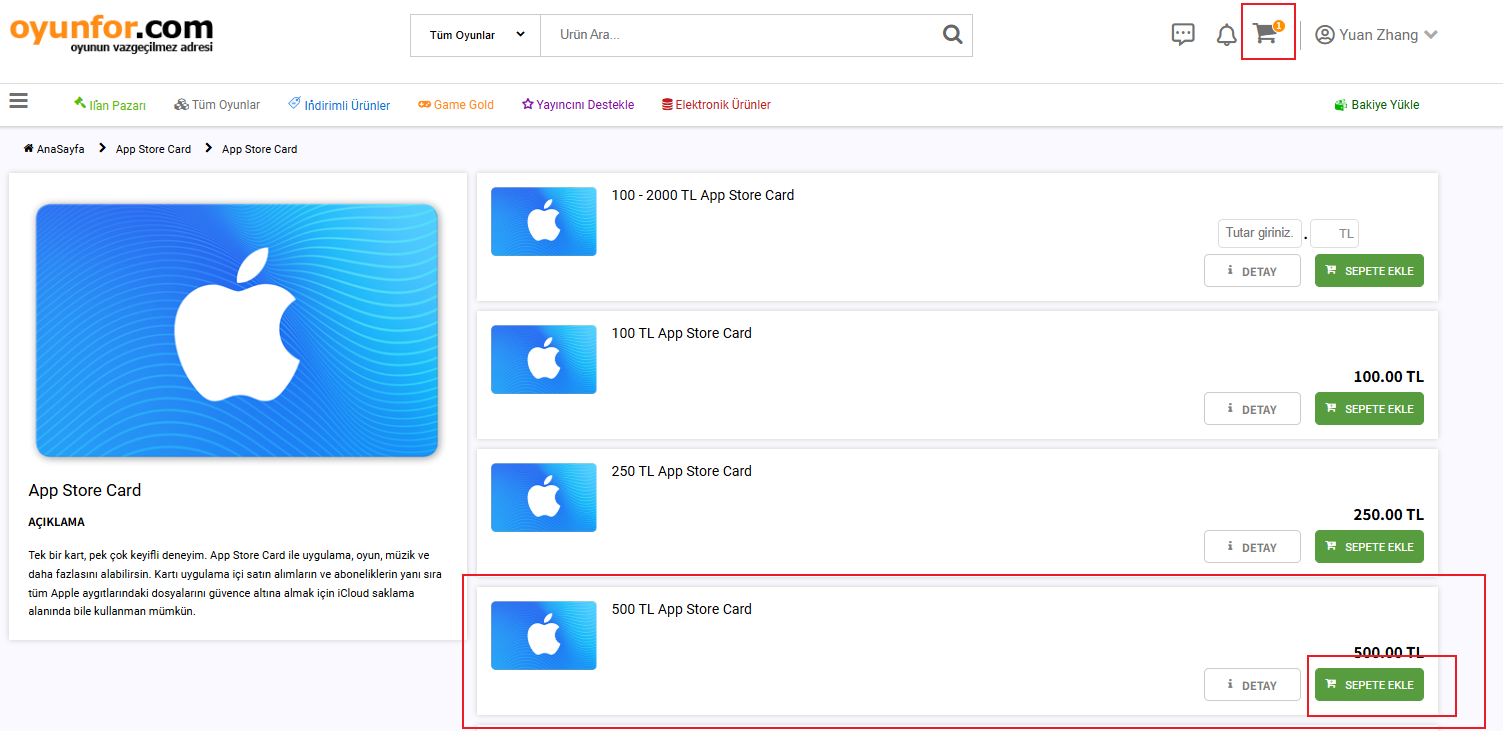View details of 500 TL App Store Card
The image size is (1503, 731).
pos(1252,684)
